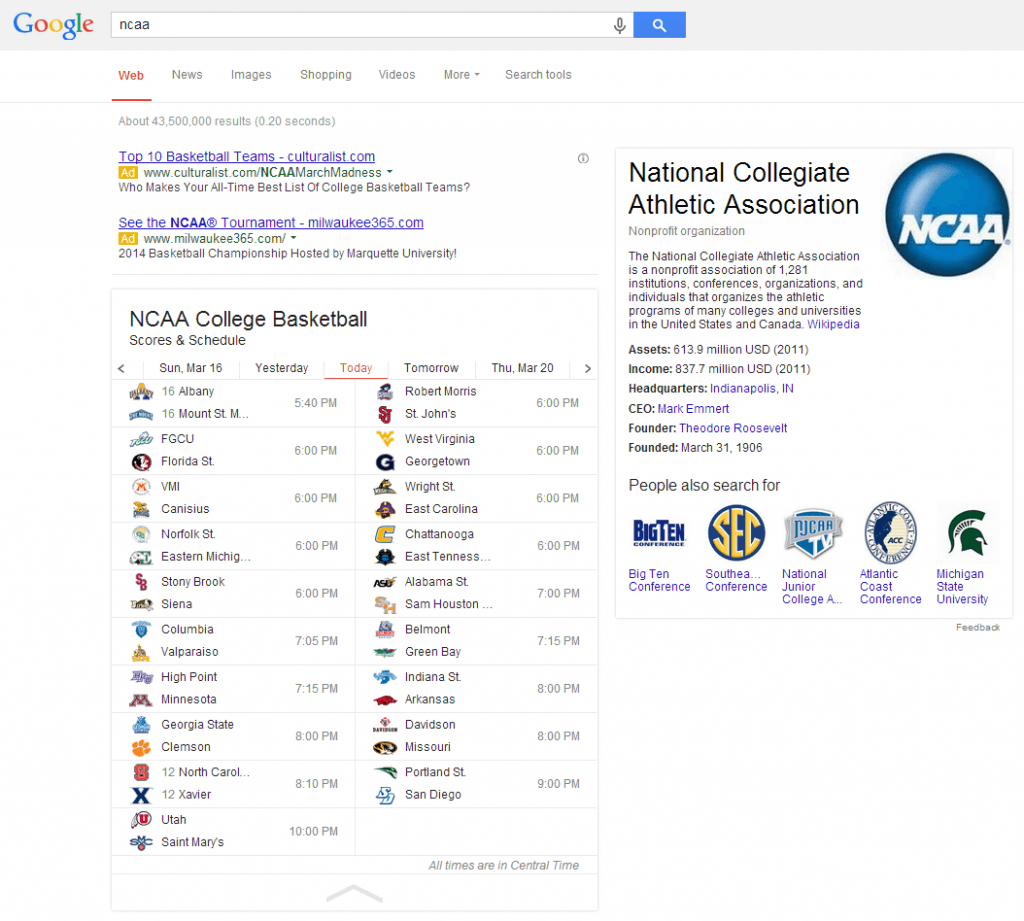
Task: Click the North Carolina State logo
Action: [141, 773]
